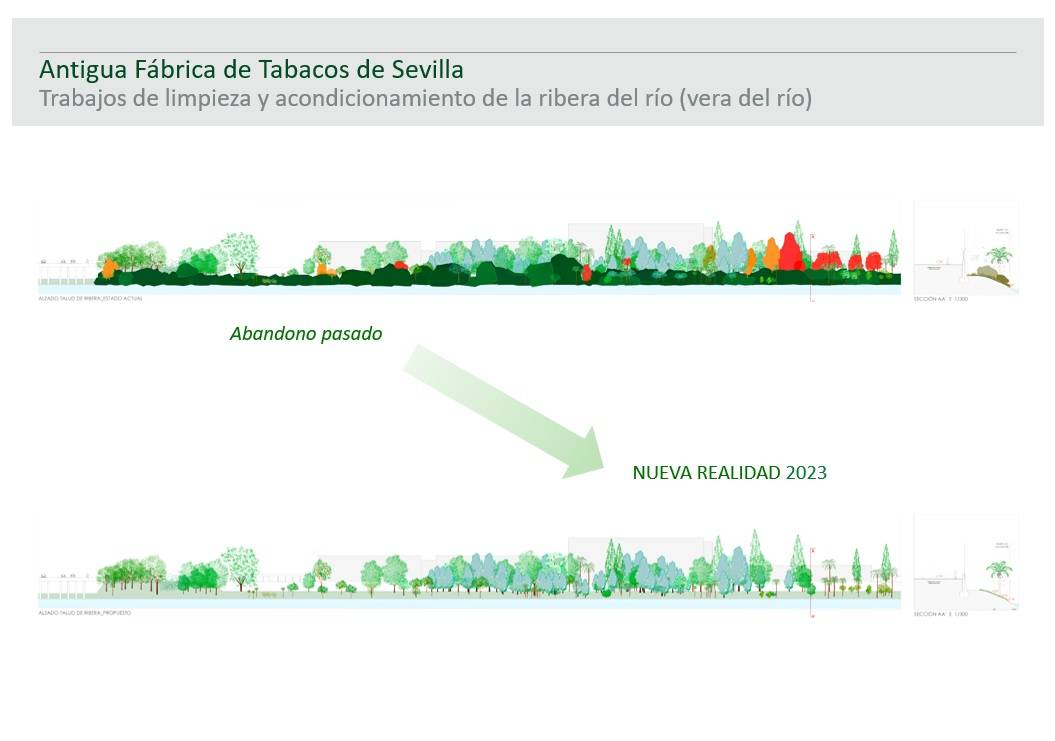Image resolution: width=1055 pixels, height=741 pixels.
Task: Click the 'Abandono pasado' text label
Action: click(306, 334)
